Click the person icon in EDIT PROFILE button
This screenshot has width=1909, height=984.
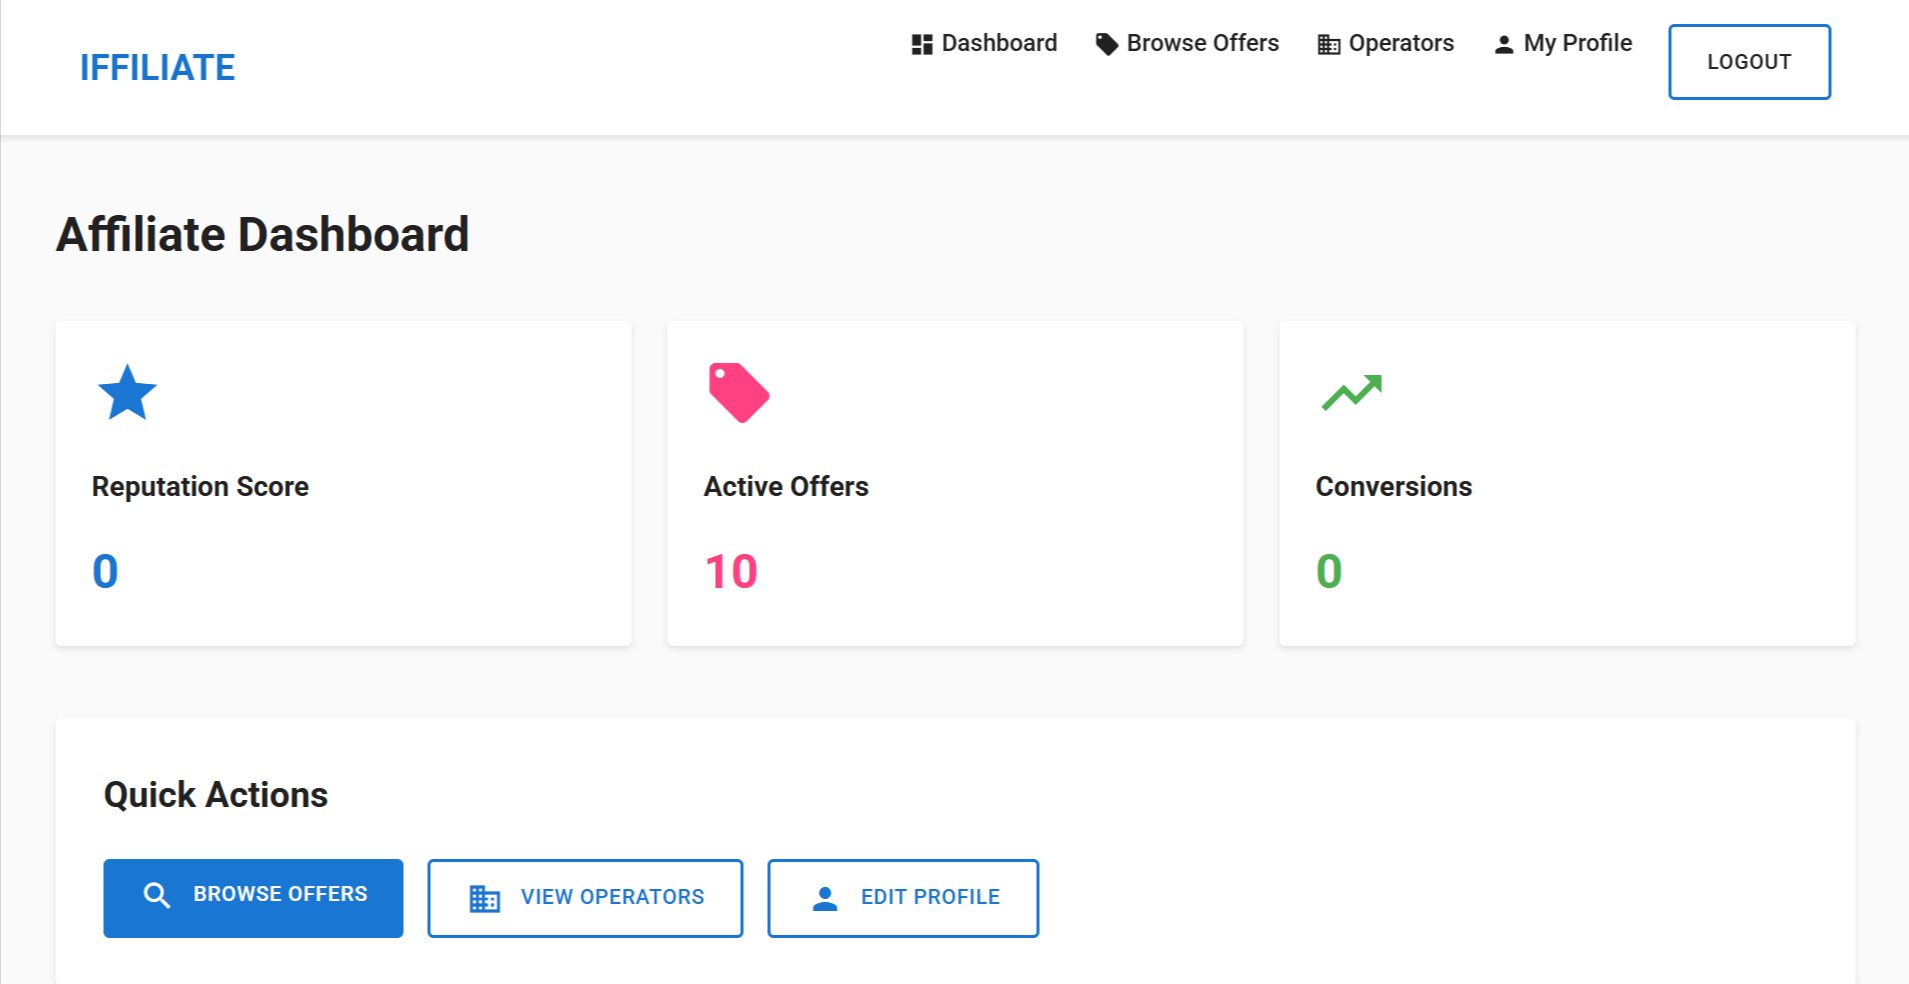coord(825,899)
